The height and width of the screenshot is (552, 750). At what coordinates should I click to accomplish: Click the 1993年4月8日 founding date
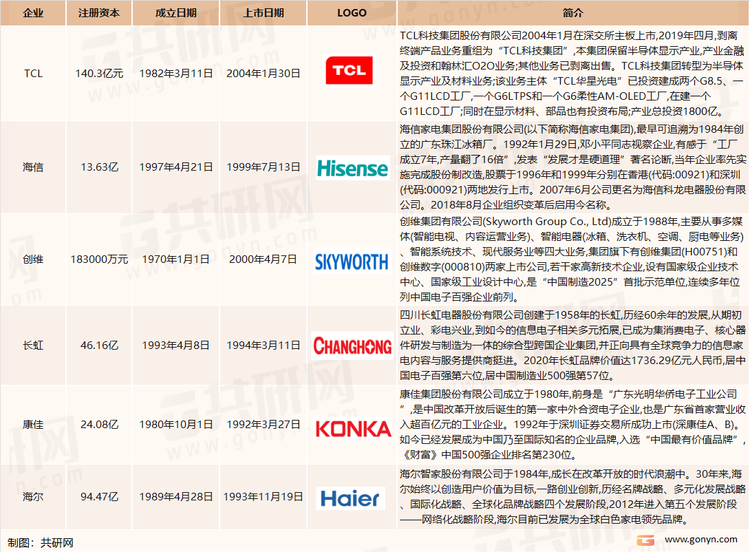pyautogui.click(x=176, y=345)
